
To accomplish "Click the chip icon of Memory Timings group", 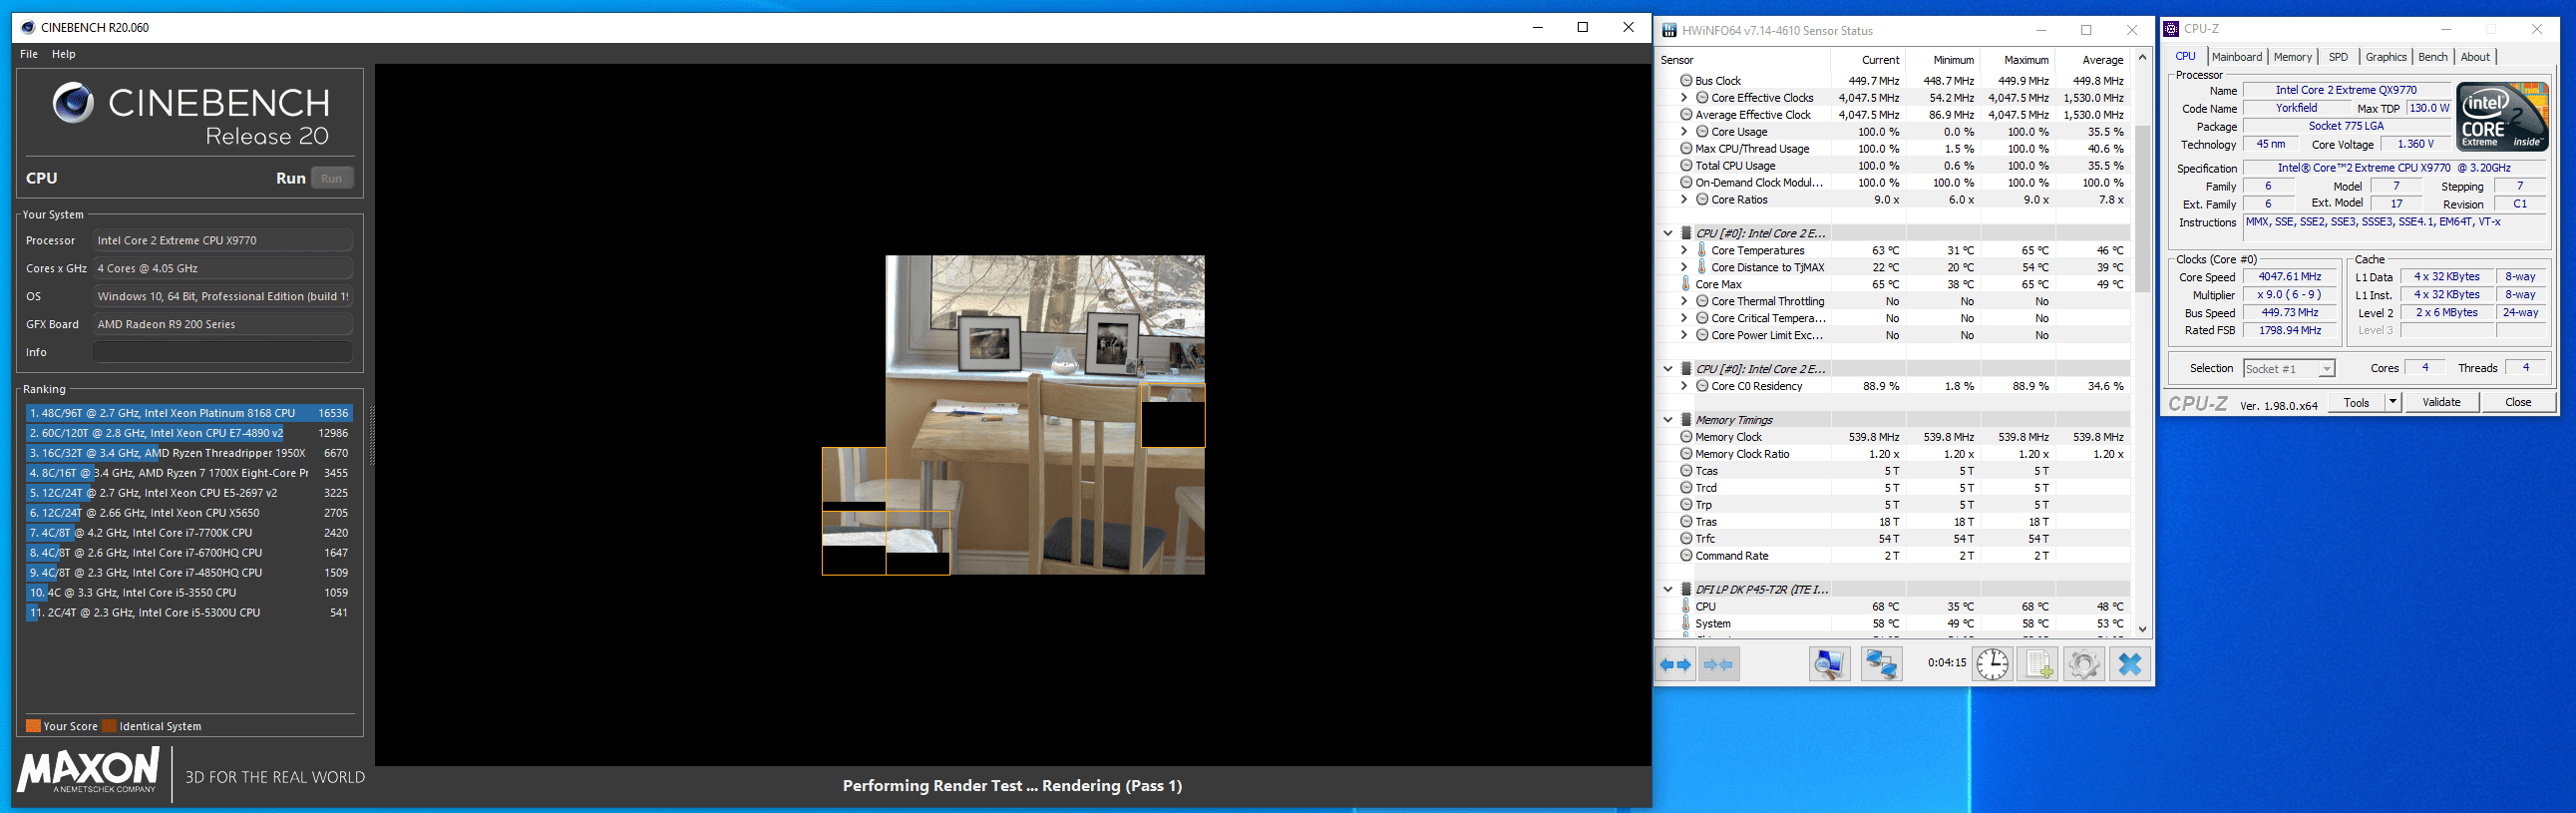I will 1686,420.
